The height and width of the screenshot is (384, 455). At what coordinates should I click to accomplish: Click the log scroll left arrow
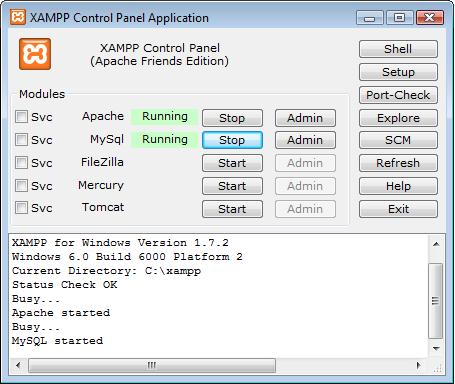pos(18,365)
